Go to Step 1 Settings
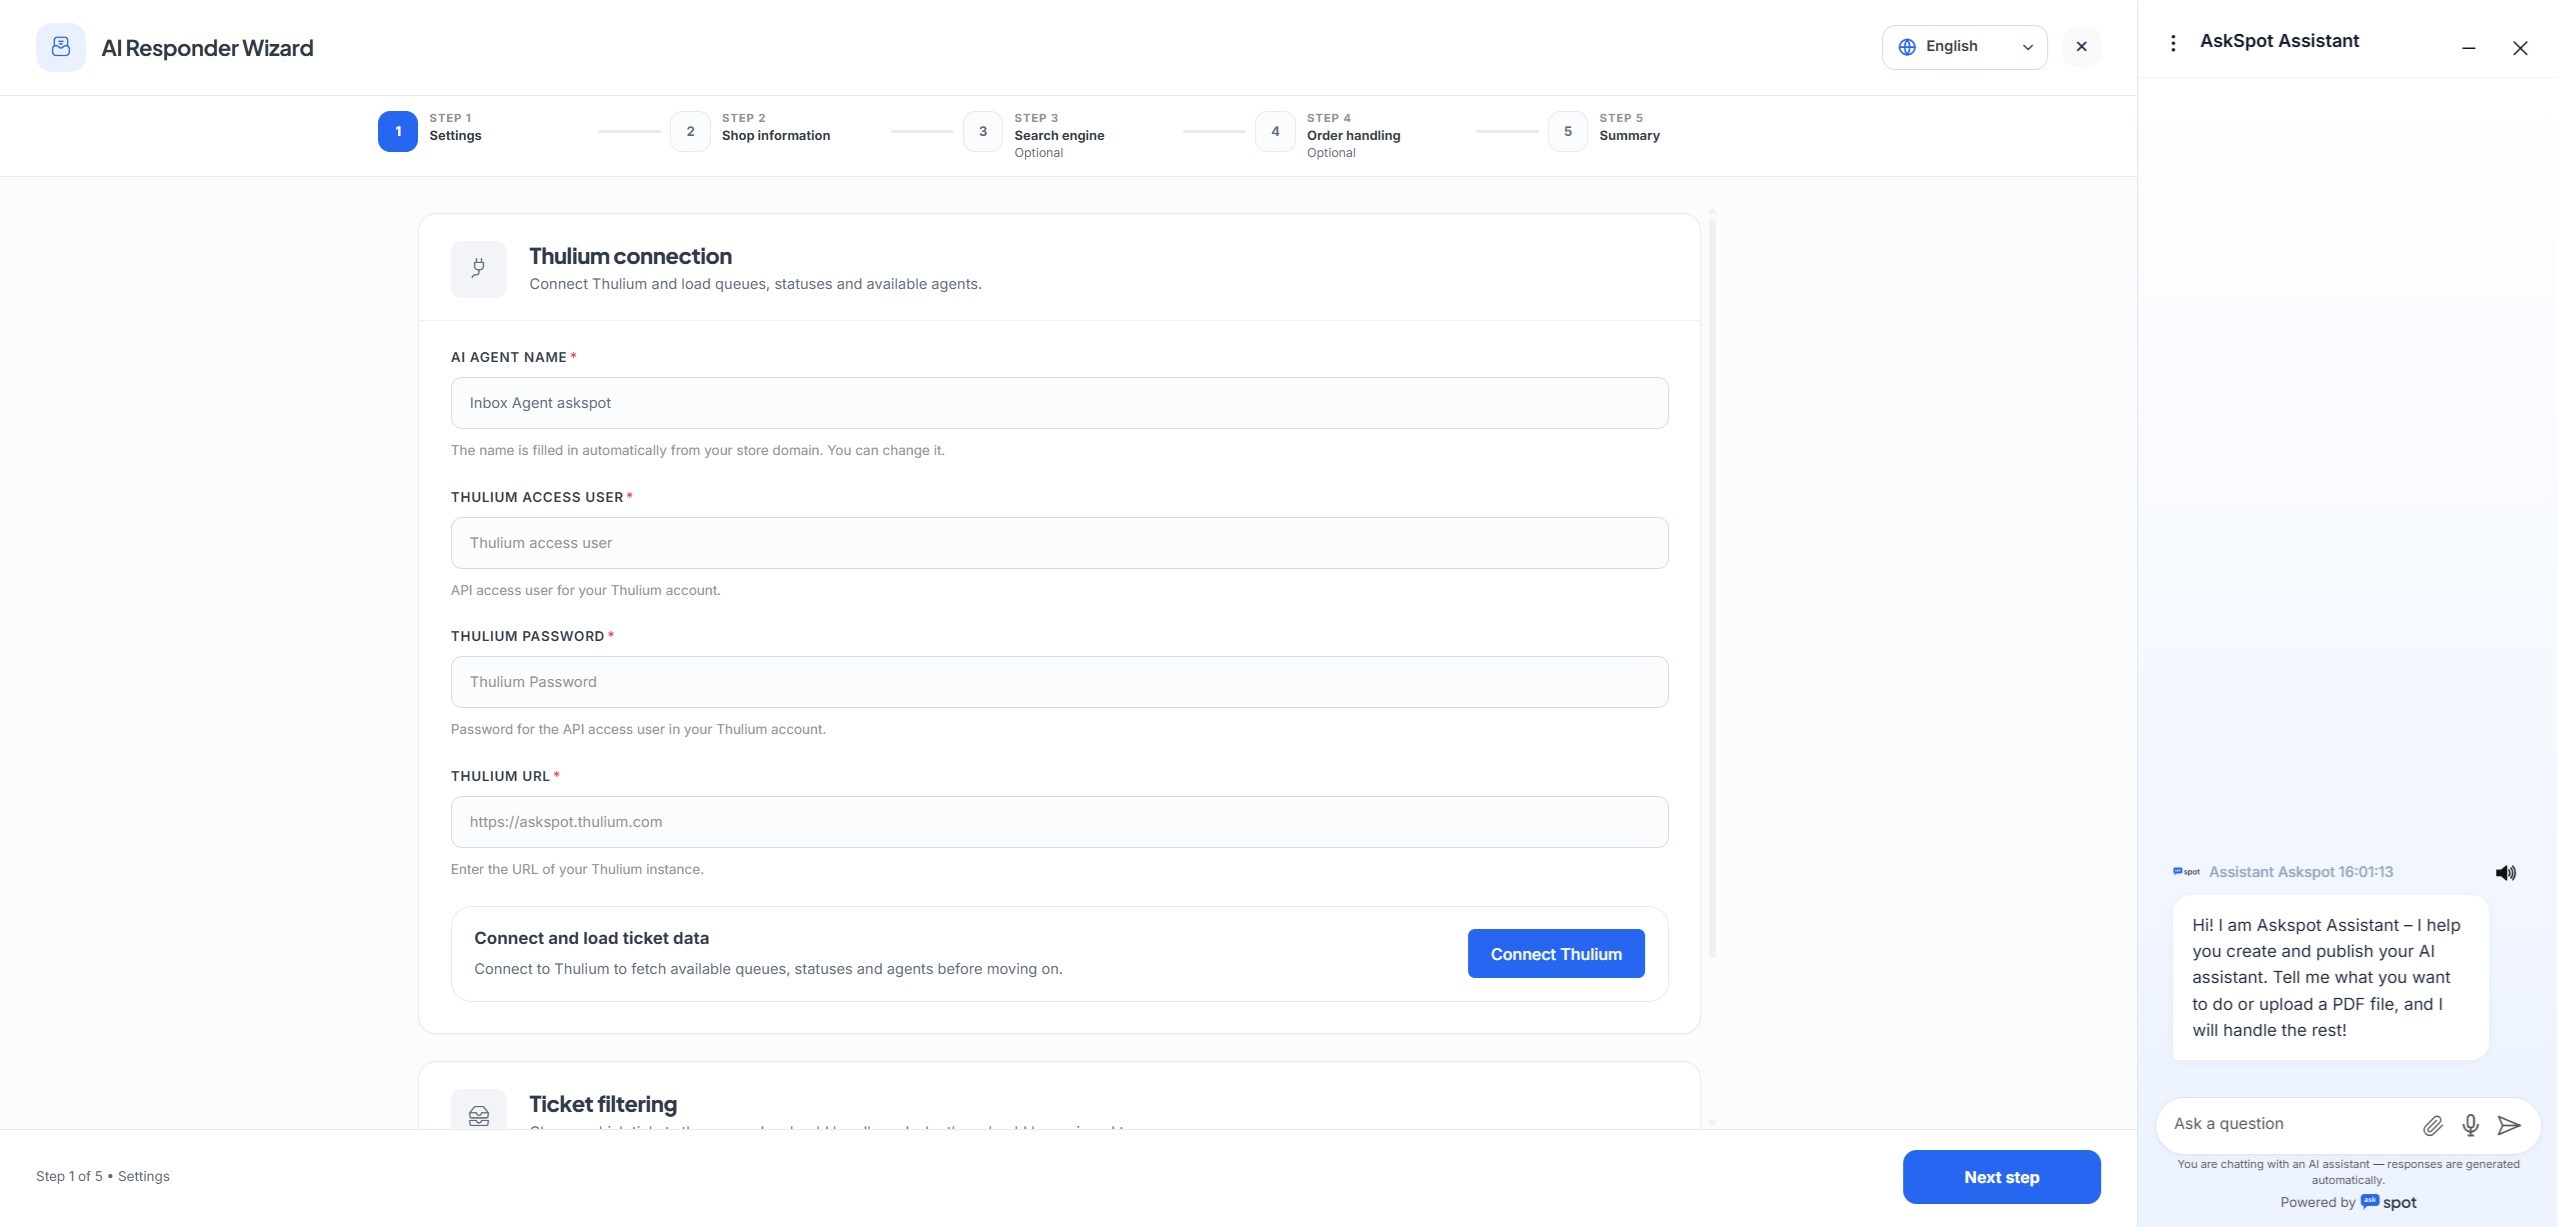 click(x=431, y=131)
